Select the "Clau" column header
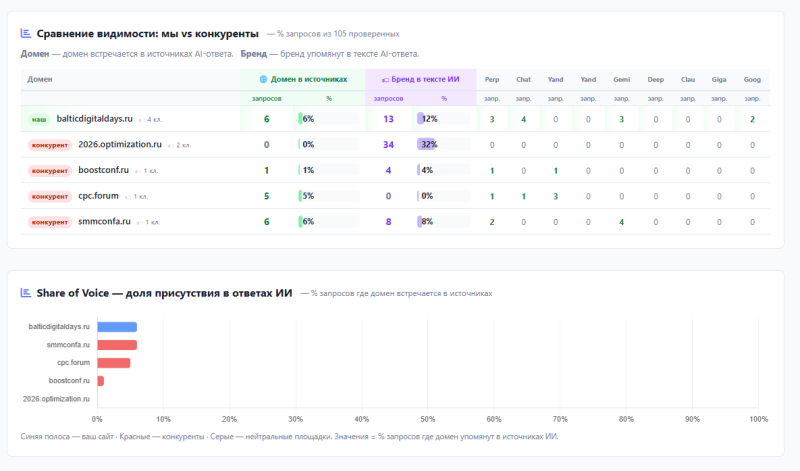The width and height of the screenshot is (800, 471). pos(688,80)
